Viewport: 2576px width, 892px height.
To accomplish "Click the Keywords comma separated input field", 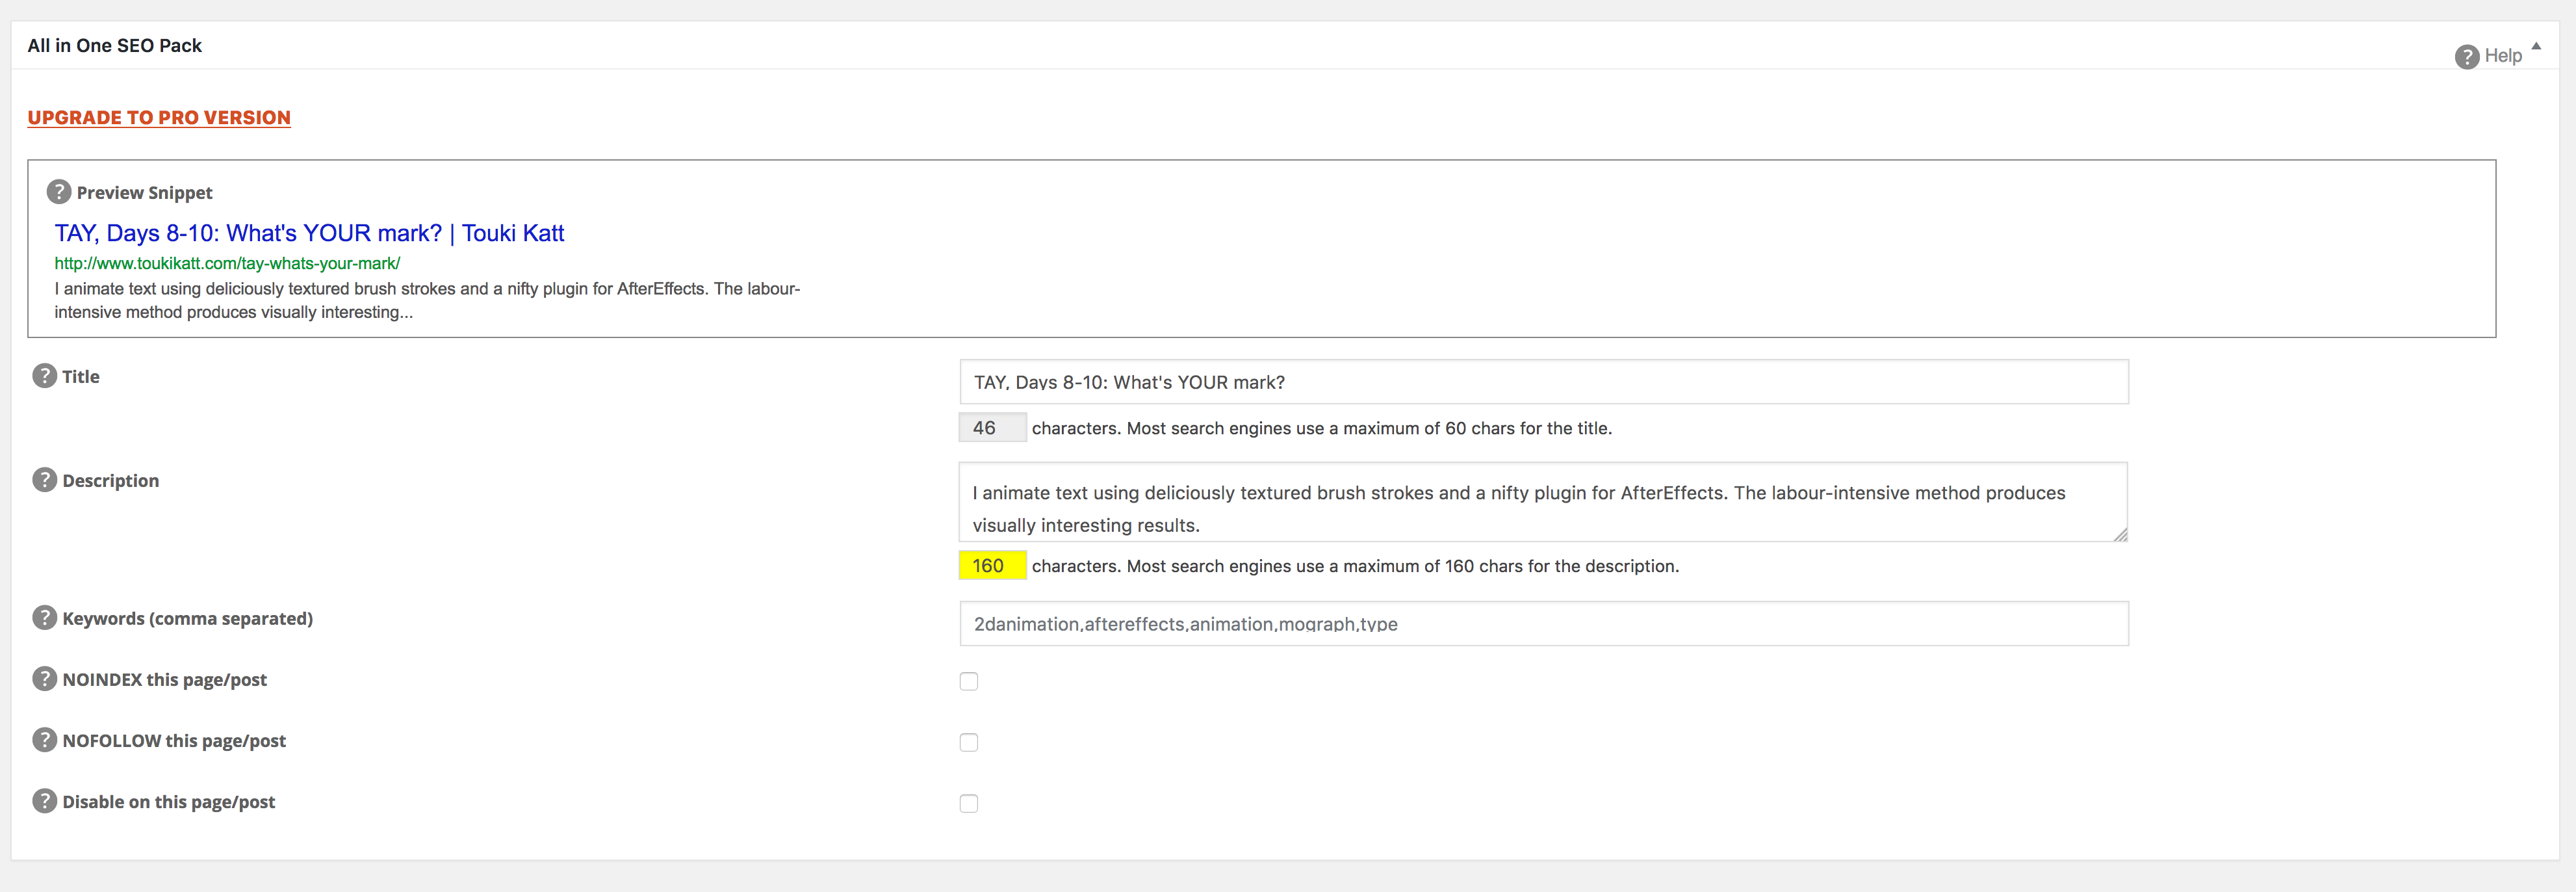I will click(1542, 624).
